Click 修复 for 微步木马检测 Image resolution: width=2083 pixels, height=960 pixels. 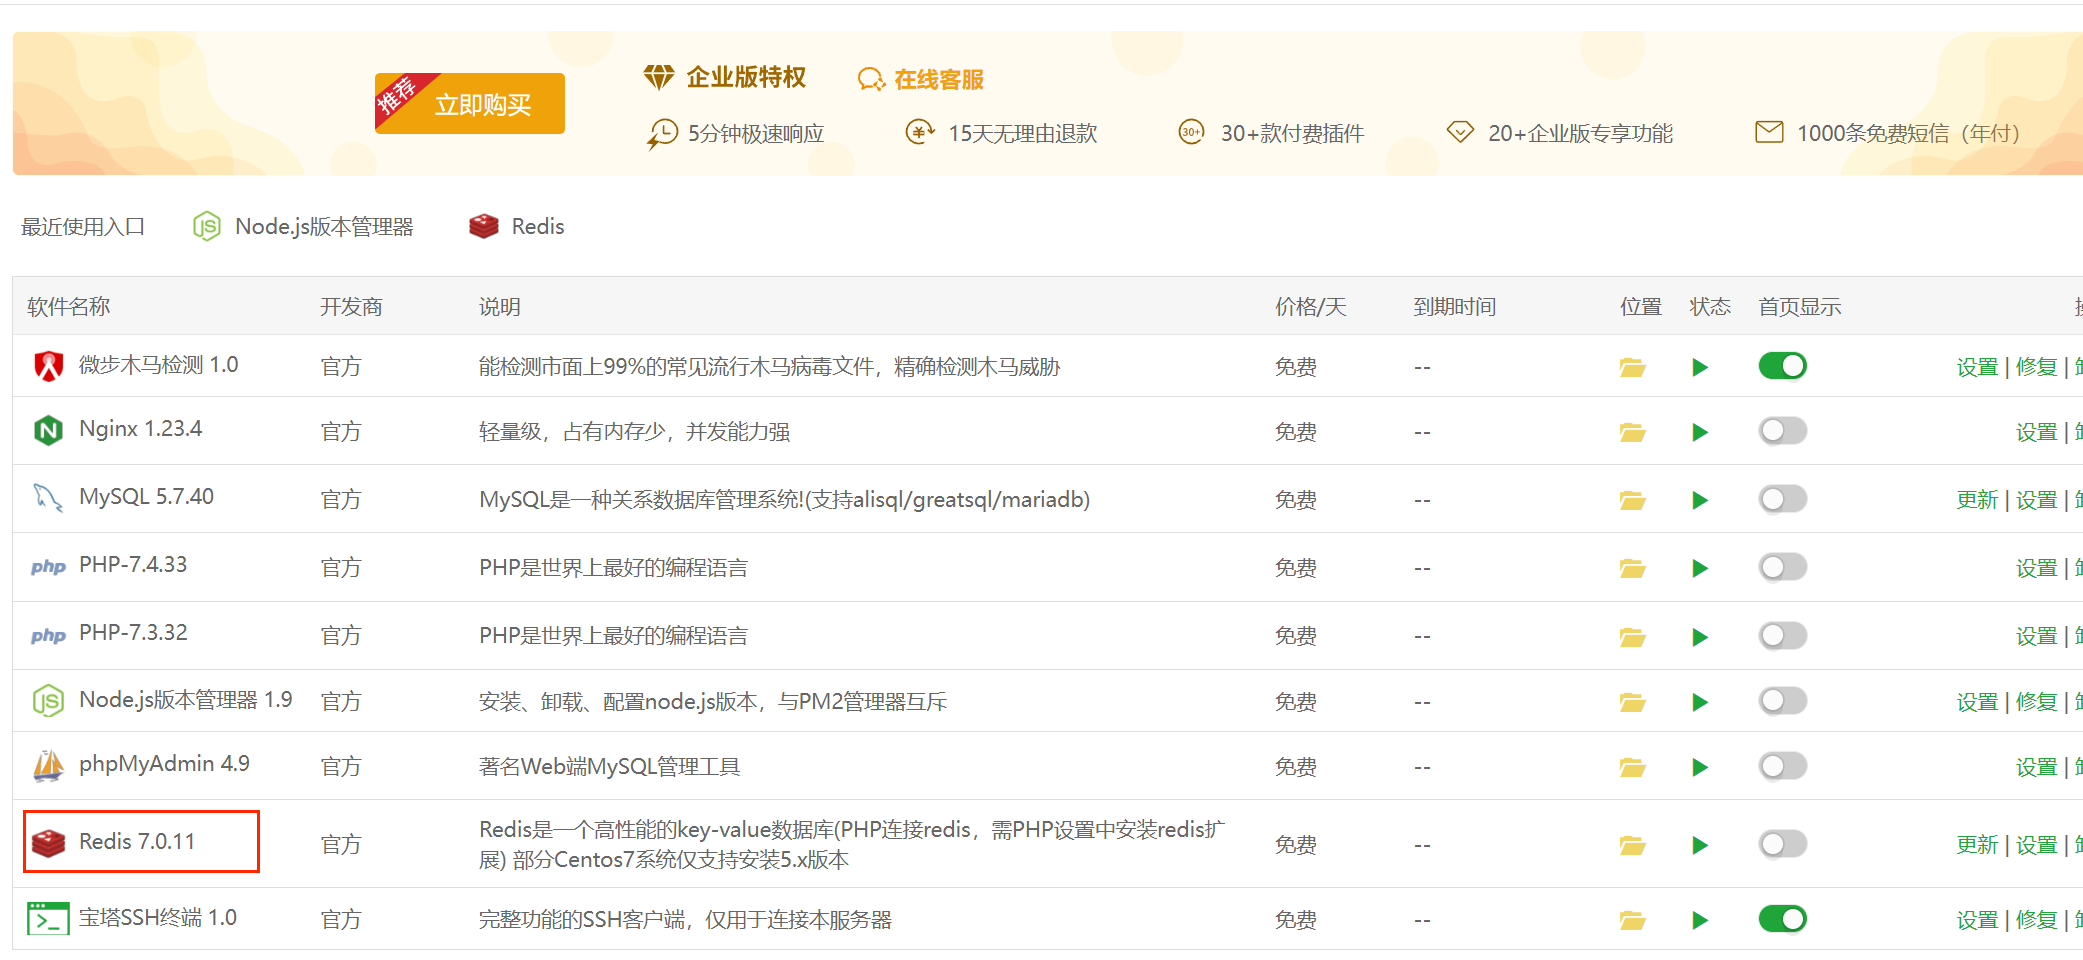click(x=2036, y=367)
